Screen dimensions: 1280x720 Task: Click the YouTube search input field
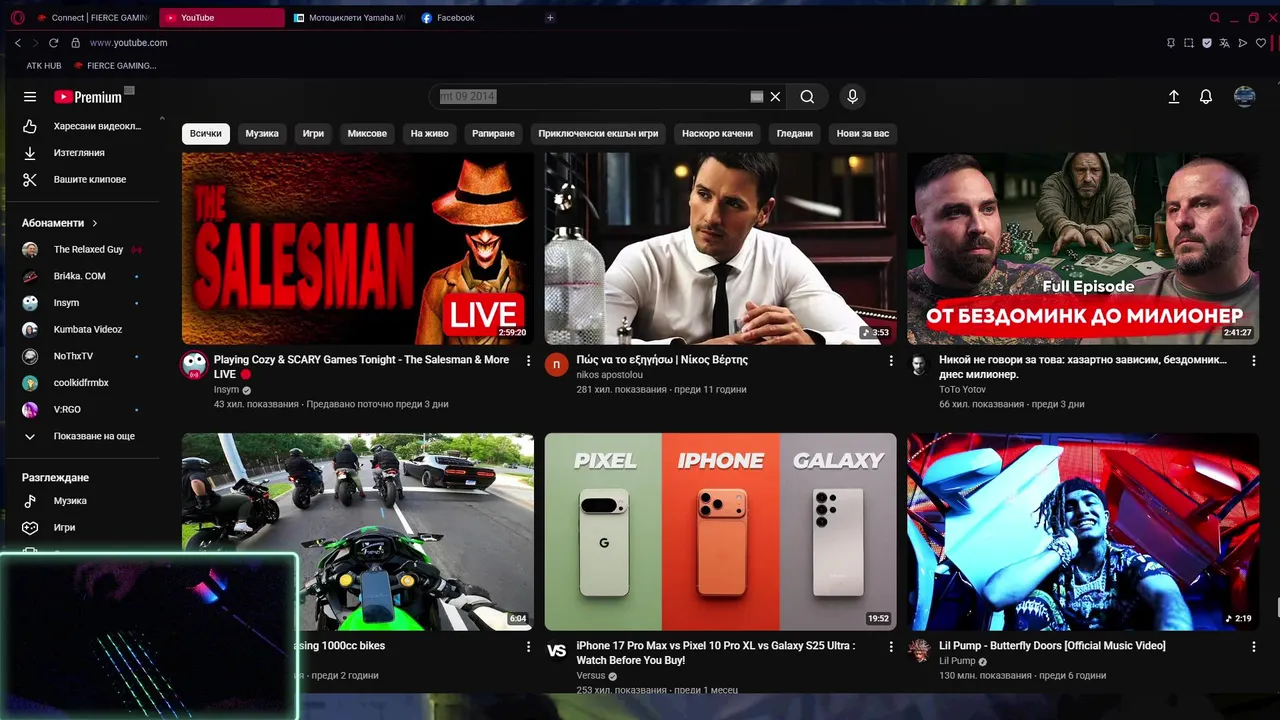[593, 97]
